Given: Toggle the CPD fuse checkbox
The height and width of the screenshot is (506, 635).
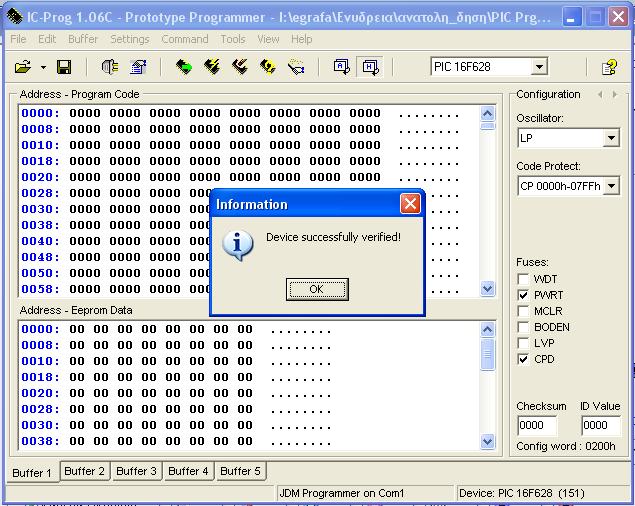Looking at the screenshot, I should [523, 359].
